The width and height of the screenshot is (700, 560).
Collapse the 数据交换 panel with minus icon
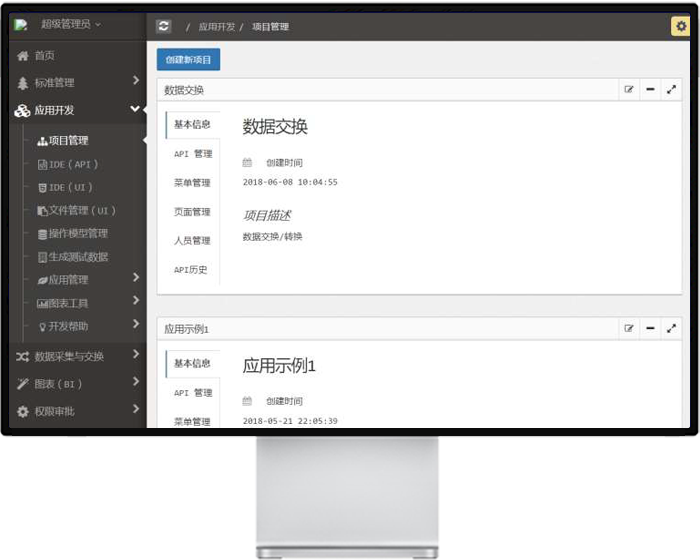650,90
